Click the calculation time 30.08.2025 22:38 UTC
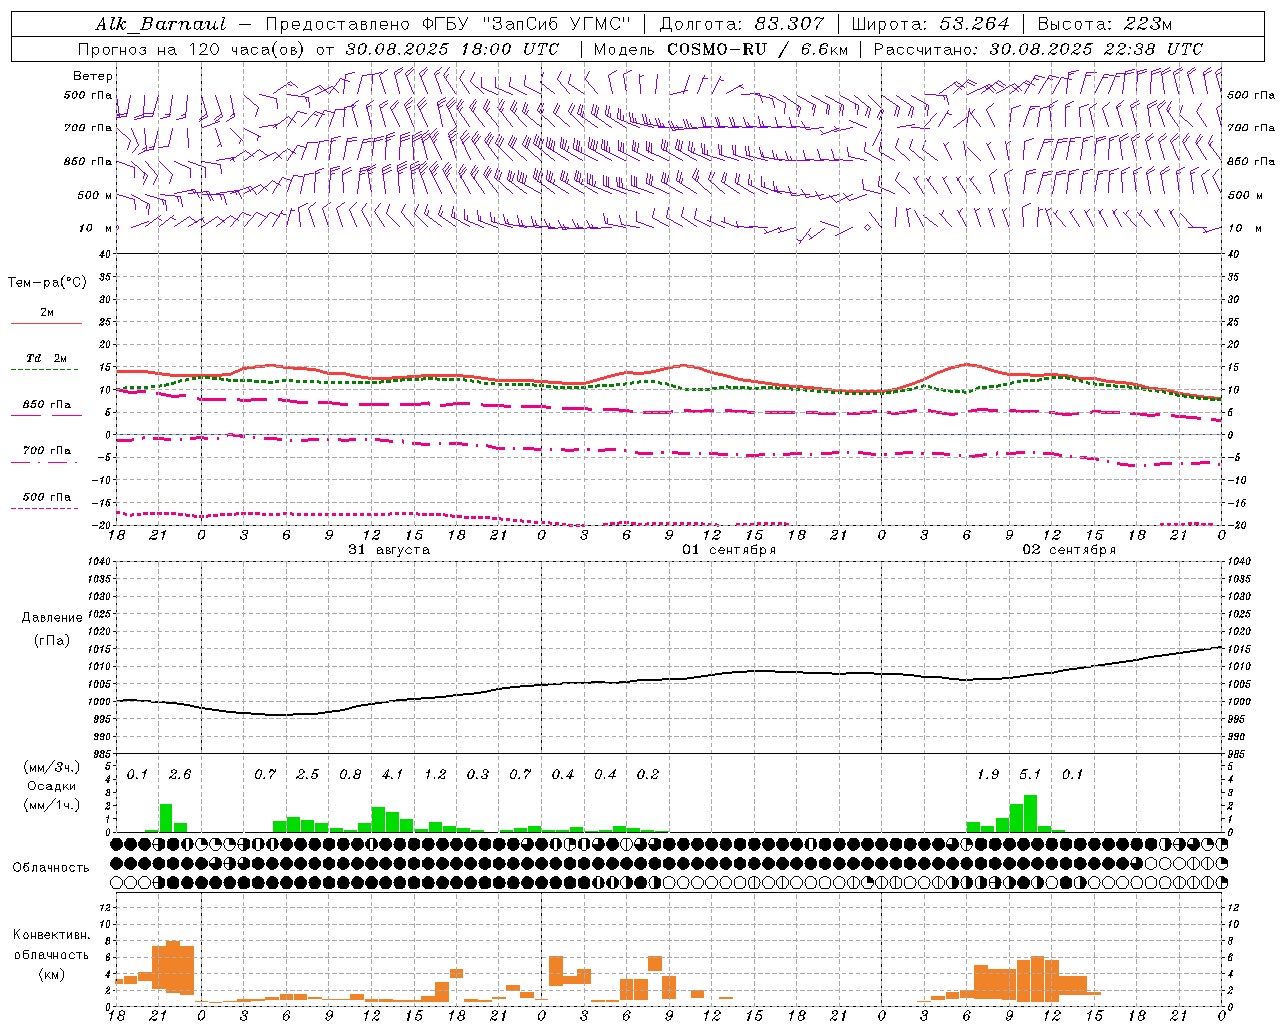 click(x=1096, y=49)
